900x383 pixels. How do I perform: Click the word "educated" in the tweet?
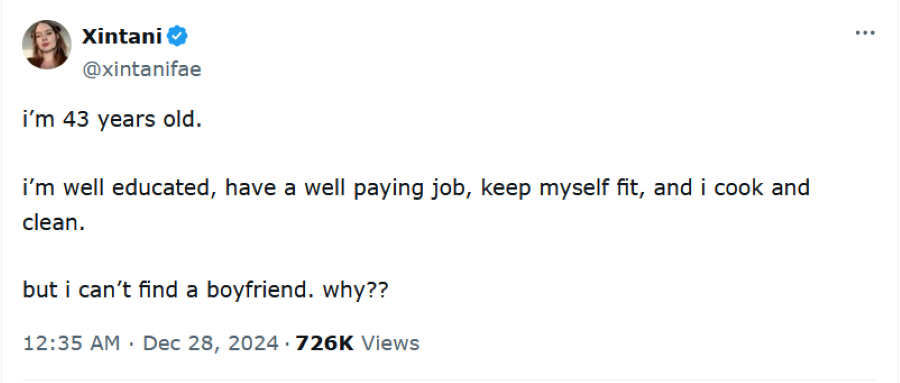[164, 188]
